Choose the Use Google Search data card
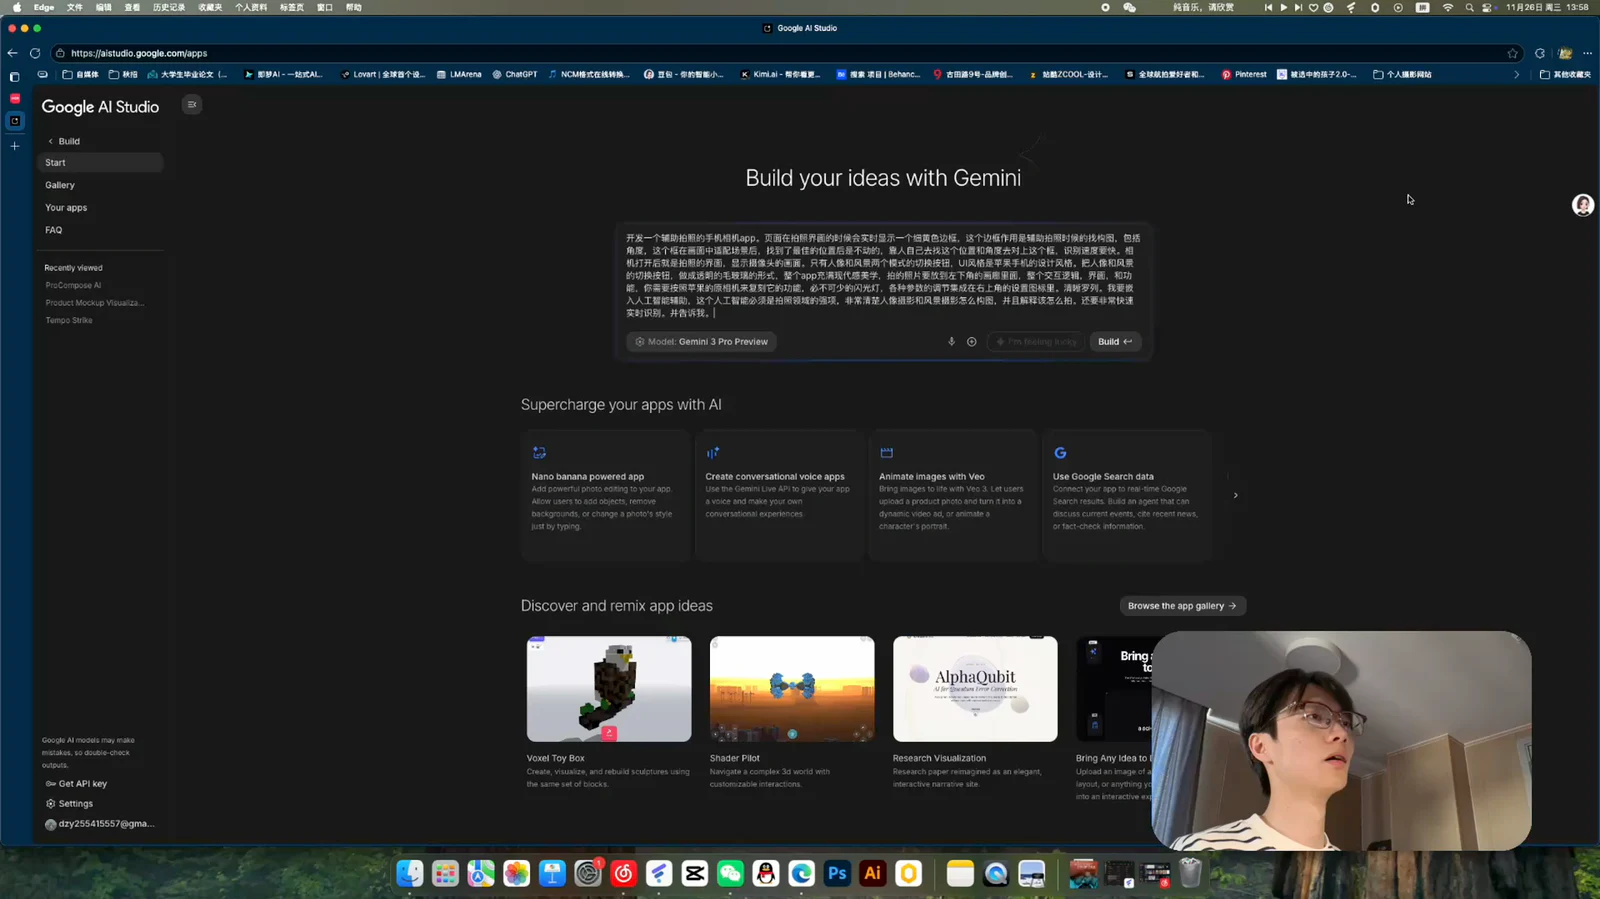Screen dimensions: 1600x899 1127,495
